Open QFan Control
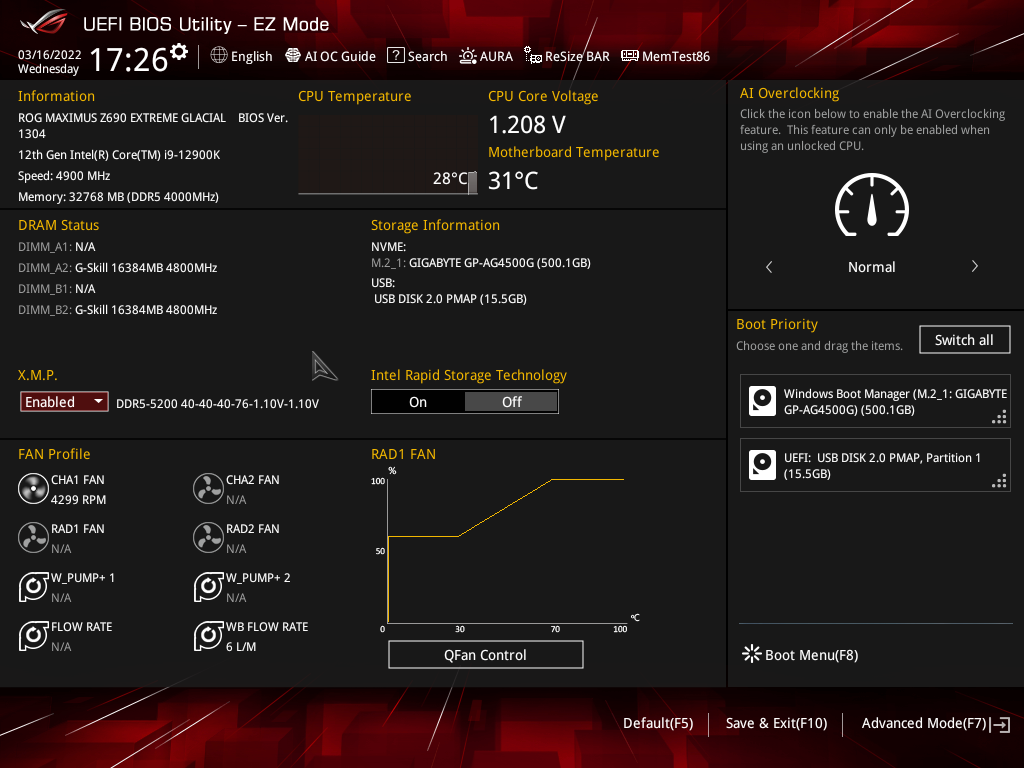Viewport: 1024px width, 768px height. tap(485, 654)
